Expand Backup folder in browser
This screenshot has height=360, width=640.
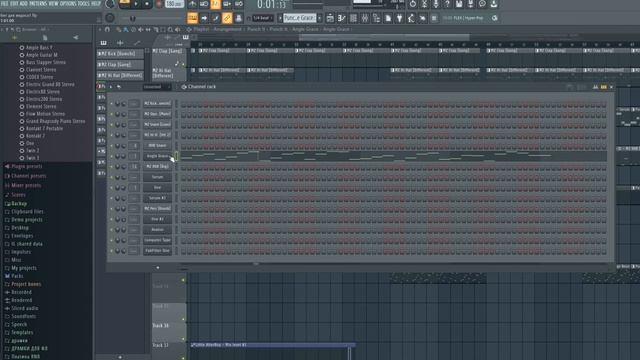pyautogui.click(x=19, y=203)
